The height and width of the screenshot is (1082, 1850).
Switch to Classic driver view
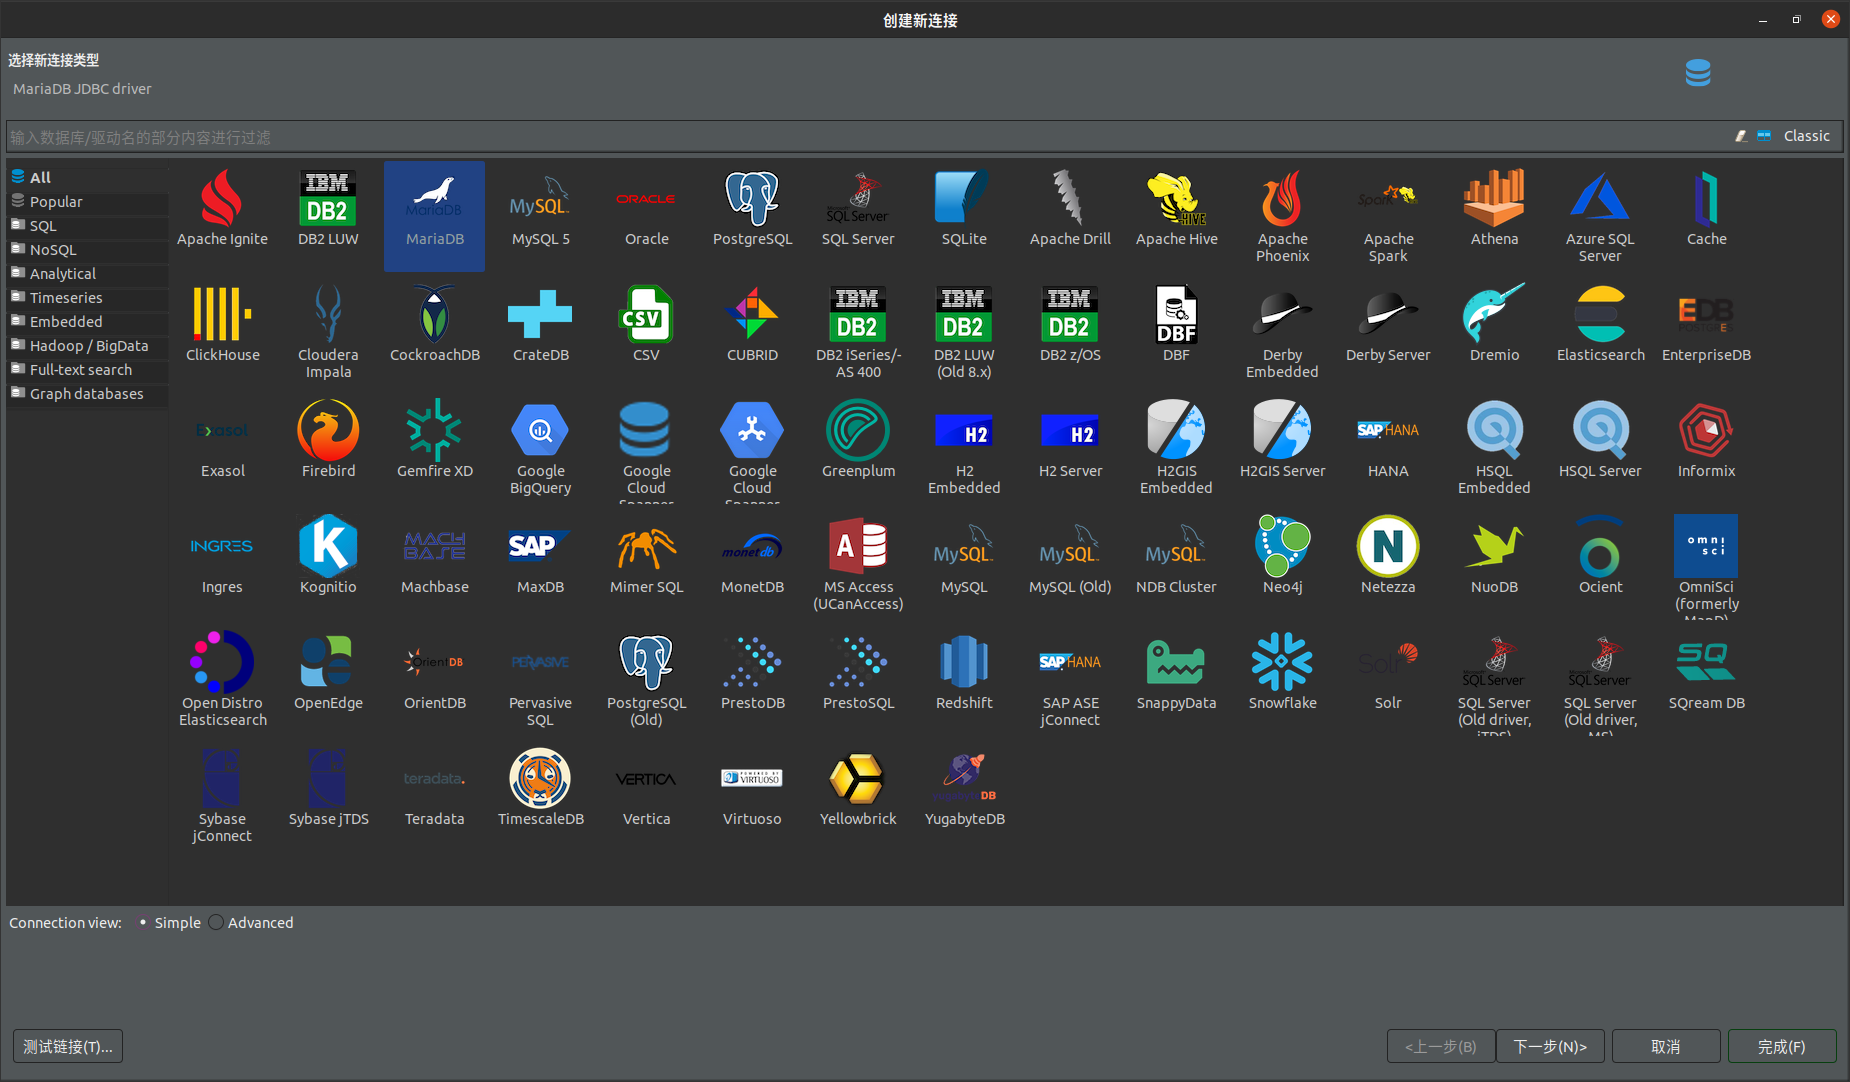[1806, 136]
